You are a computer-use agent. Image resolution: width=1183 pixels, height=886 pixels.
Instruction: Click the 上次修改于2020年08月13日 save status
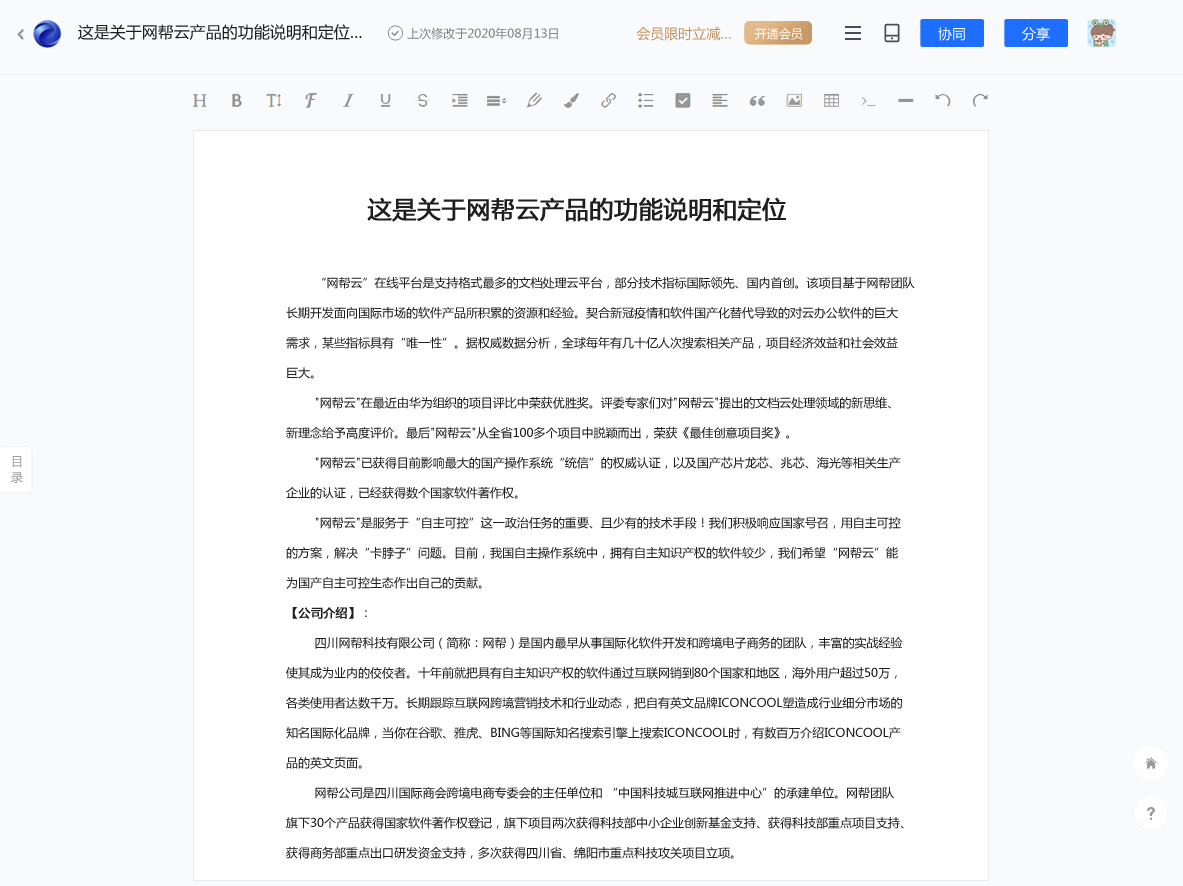pos(474,34)
